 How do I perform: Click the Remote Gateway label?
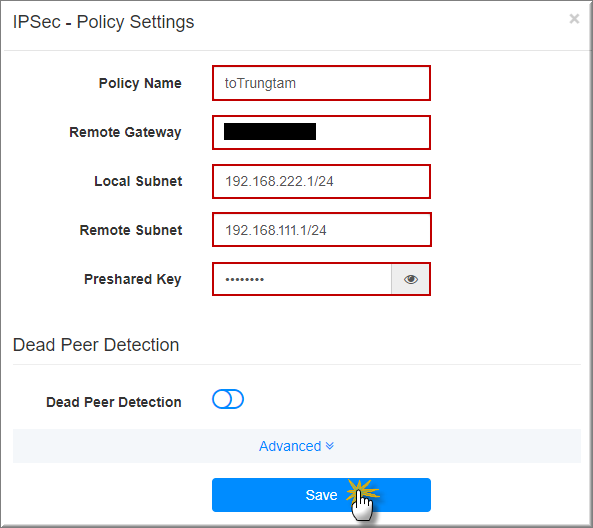coord(125,132)
